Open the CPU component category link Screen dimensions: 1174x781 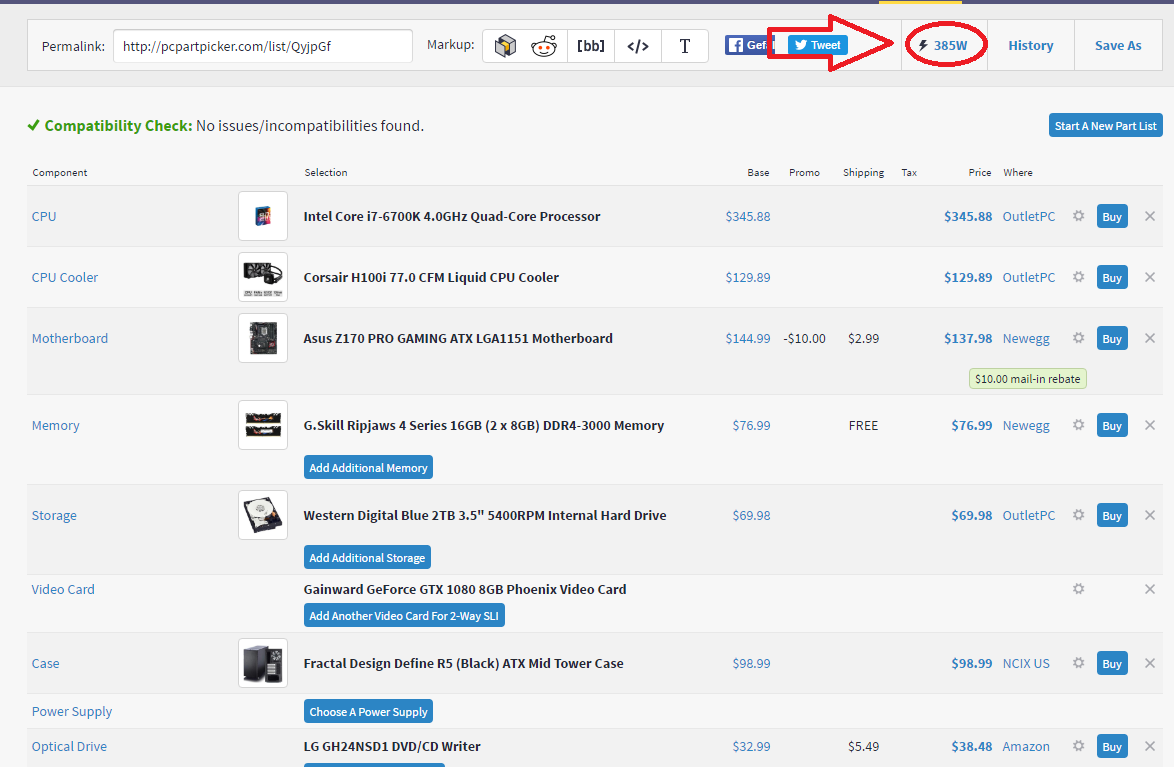coord(44,216)
